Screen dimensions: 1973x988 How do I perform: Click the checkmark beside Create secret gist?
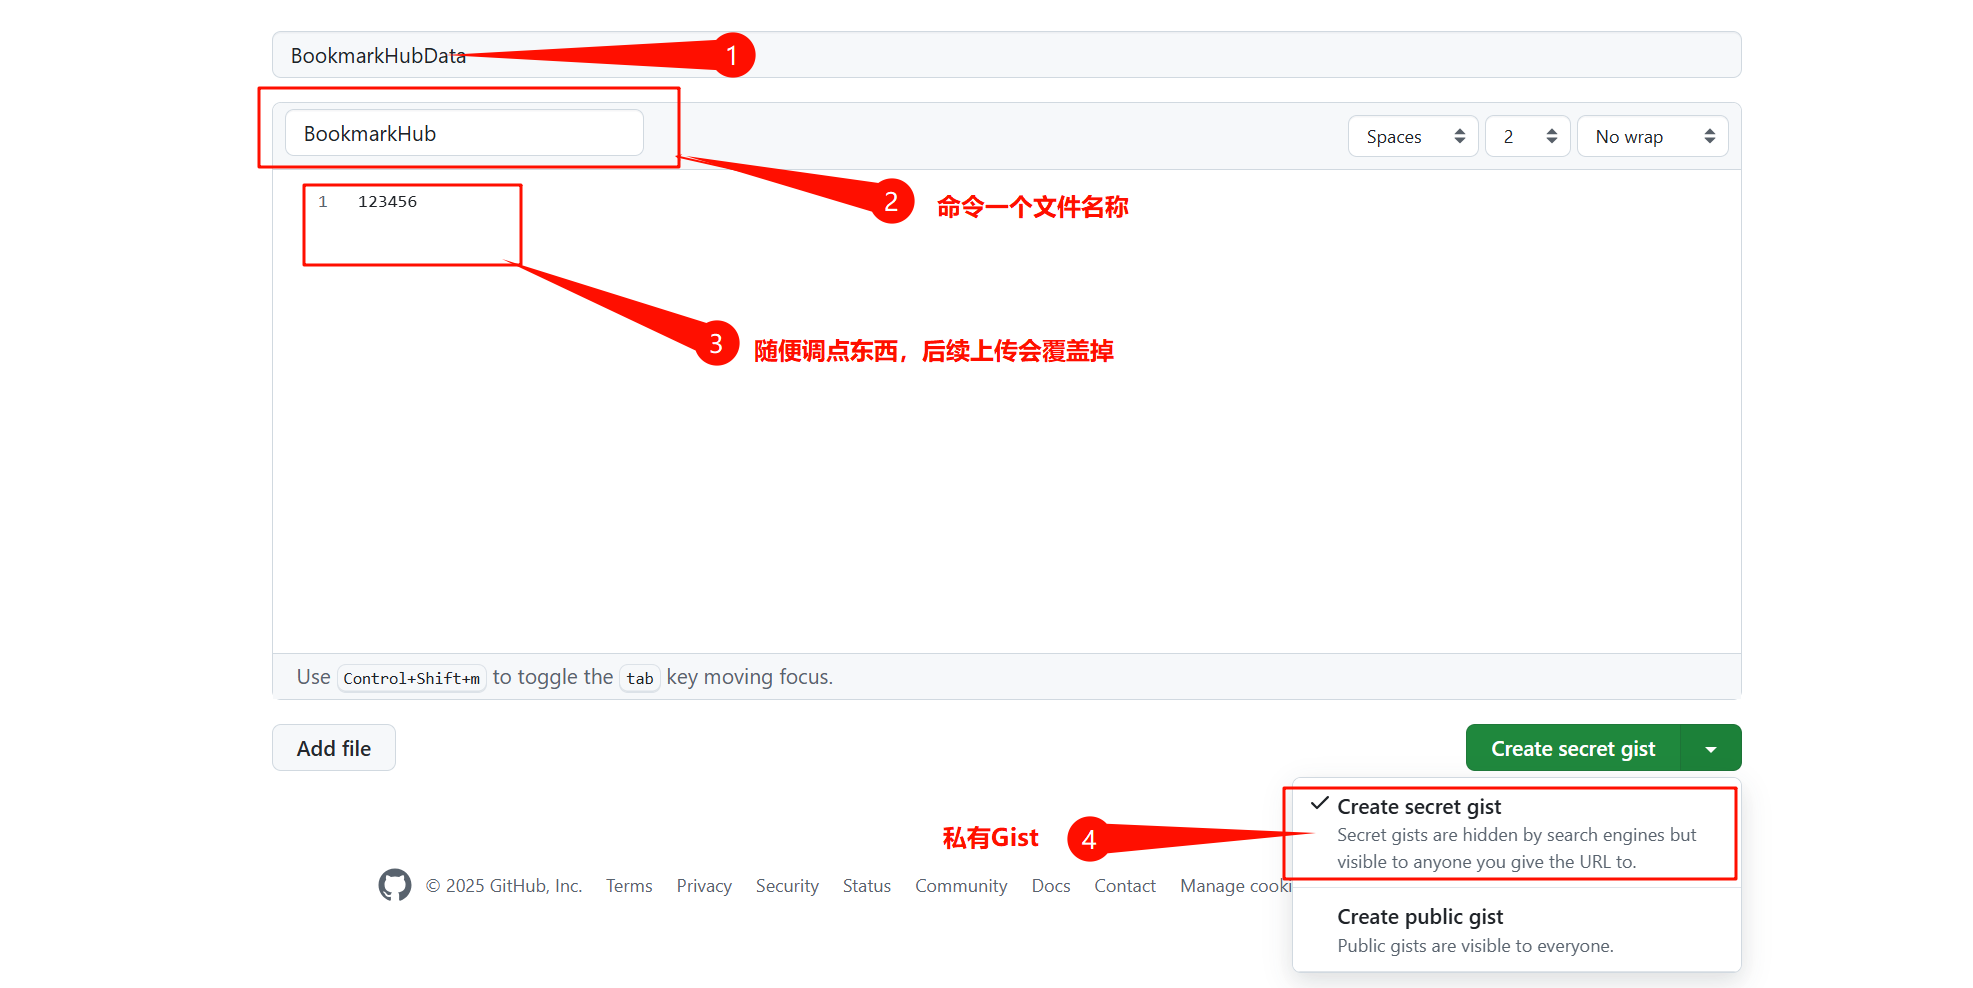1319,804
